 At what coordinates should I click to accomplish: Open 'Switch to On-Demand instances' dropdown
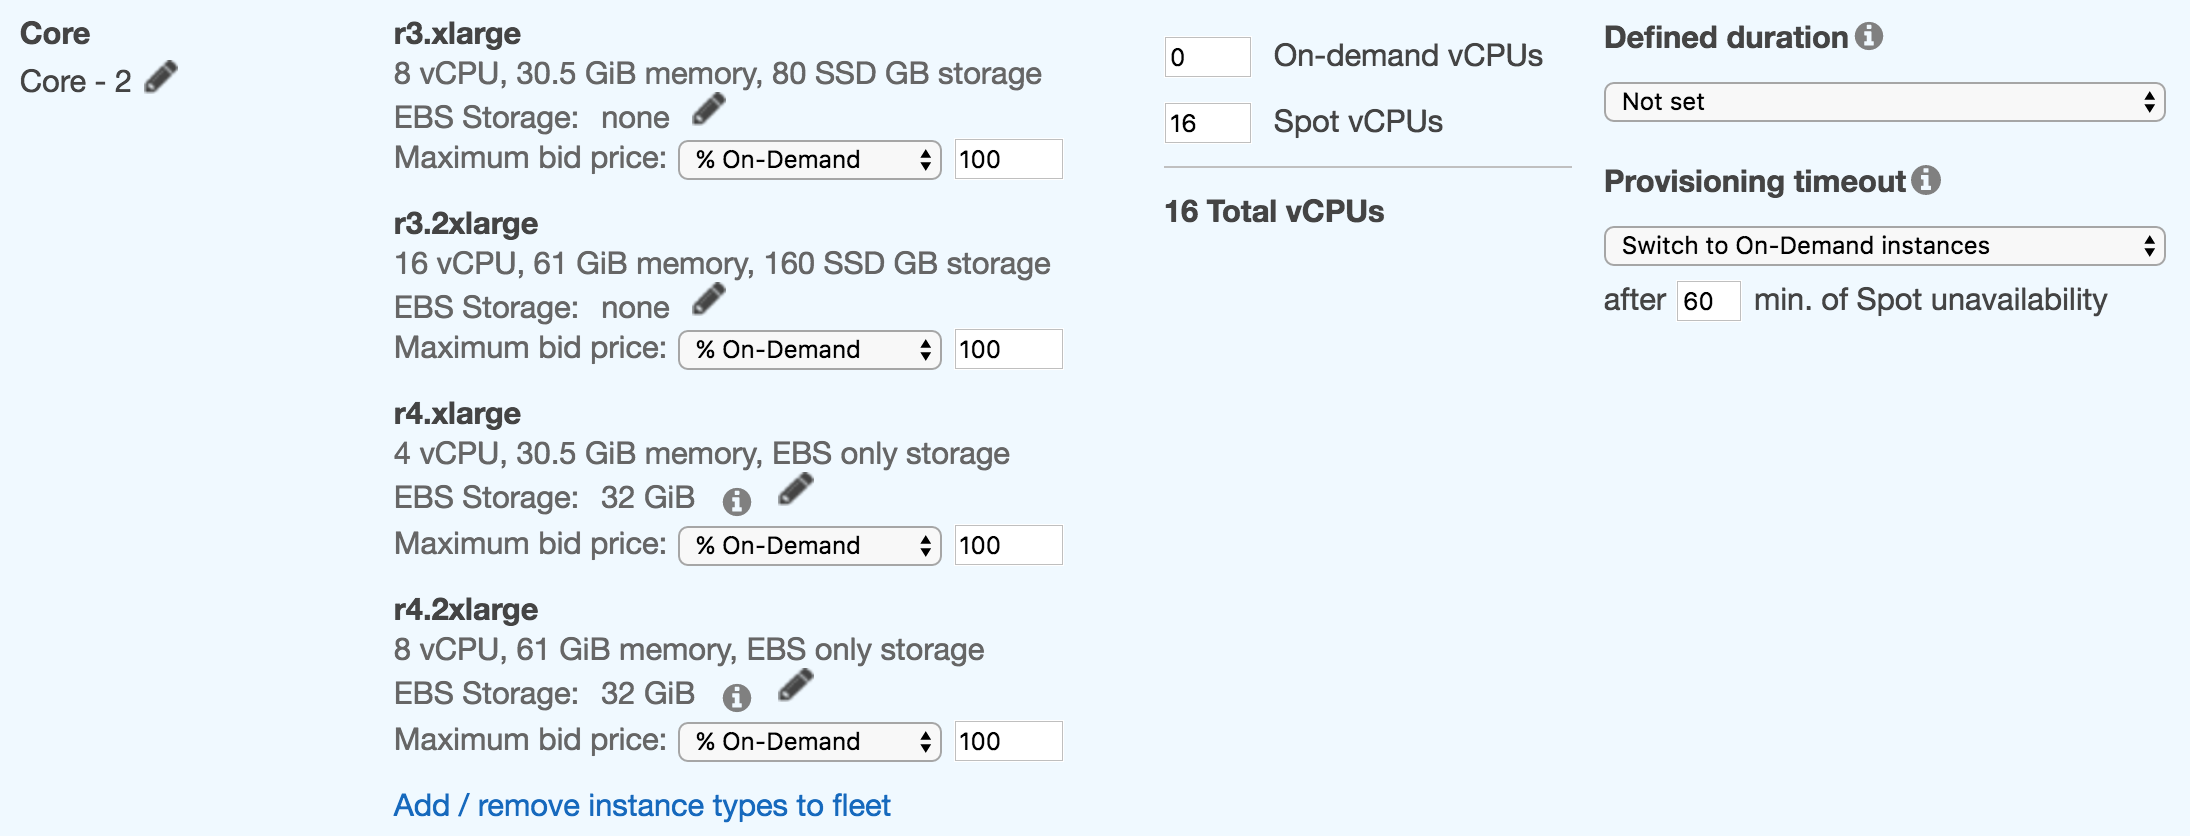(x=1884, y=246)
